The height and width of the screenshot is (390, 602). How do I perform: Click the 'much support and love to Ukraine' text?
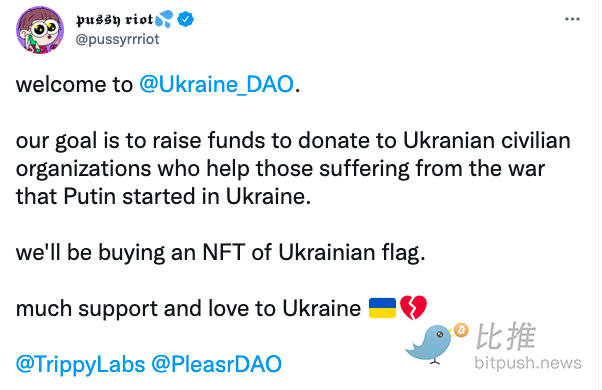(x=188, y=308)
